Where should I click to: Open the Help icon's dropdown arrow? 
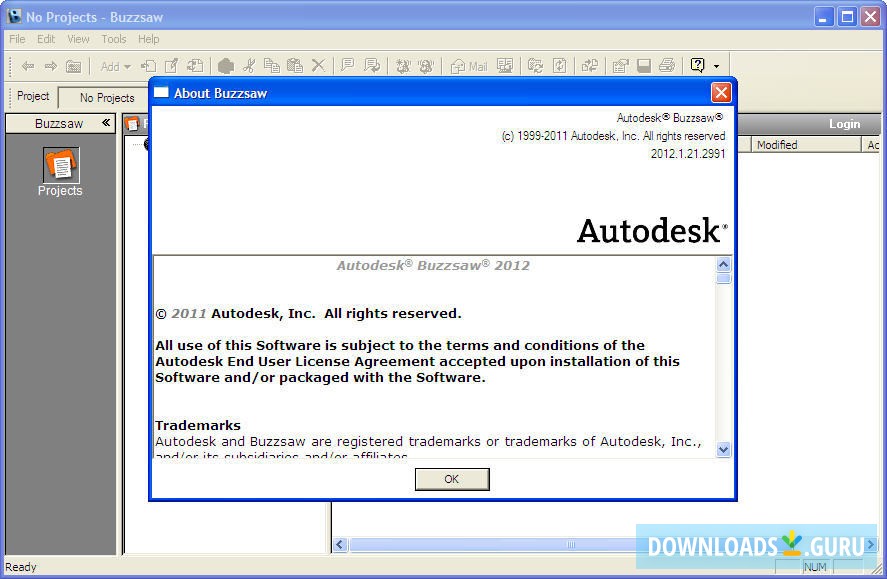coord(714,66)
